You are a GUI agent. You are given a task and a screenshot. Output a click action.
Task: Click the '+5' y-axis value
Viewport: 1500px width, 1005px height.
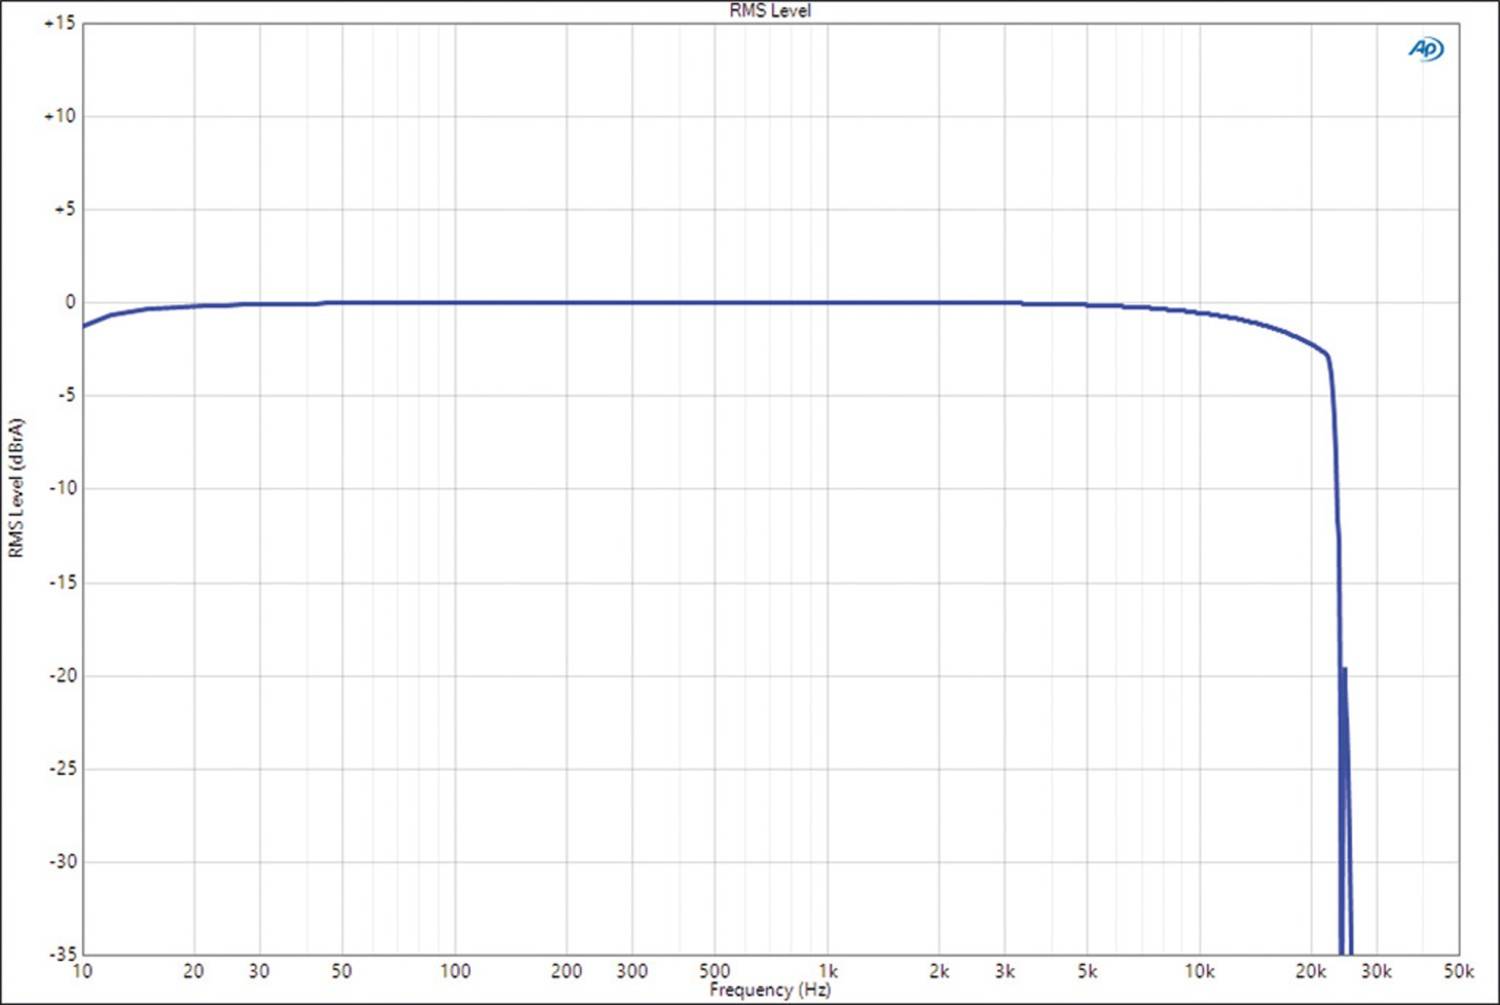coord(64,209)
